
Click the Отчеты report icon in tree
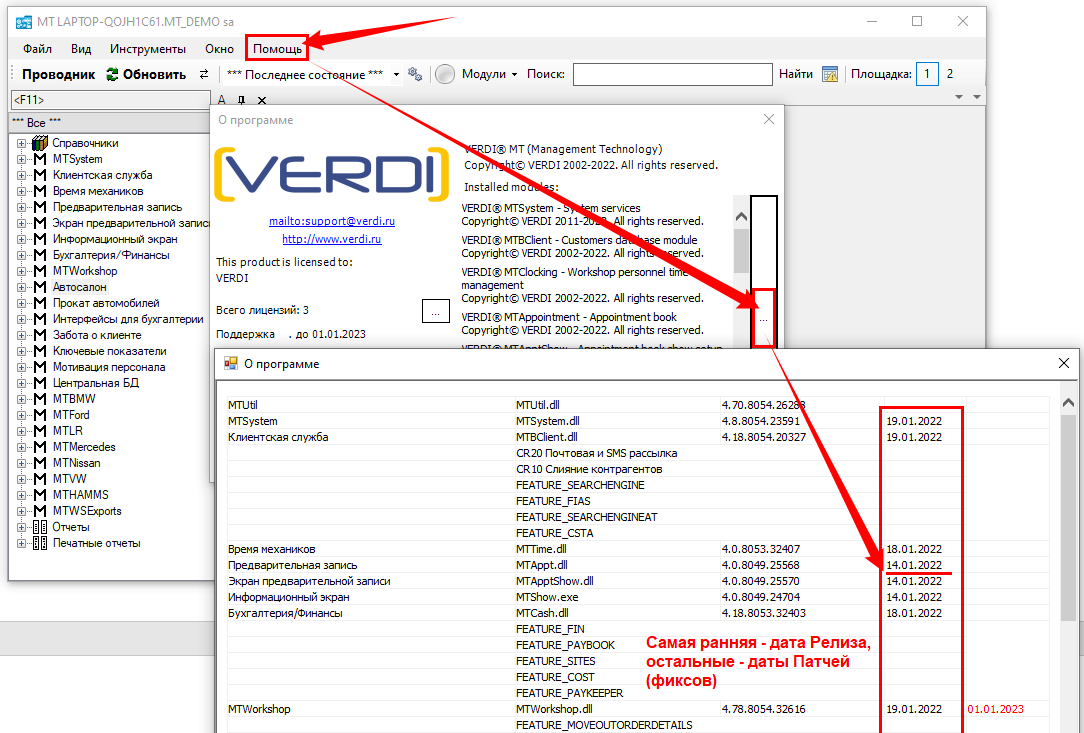40,527
